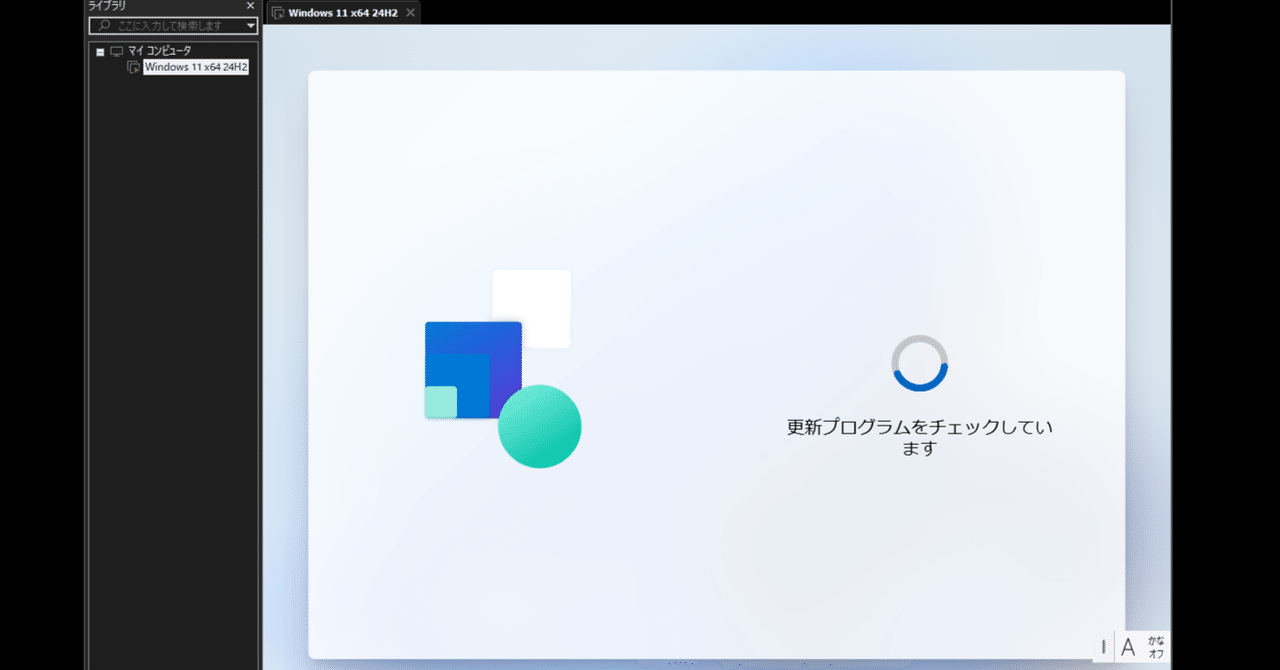Click the green circle in the setup animation
1280x670 pixels.
(540, 427)
